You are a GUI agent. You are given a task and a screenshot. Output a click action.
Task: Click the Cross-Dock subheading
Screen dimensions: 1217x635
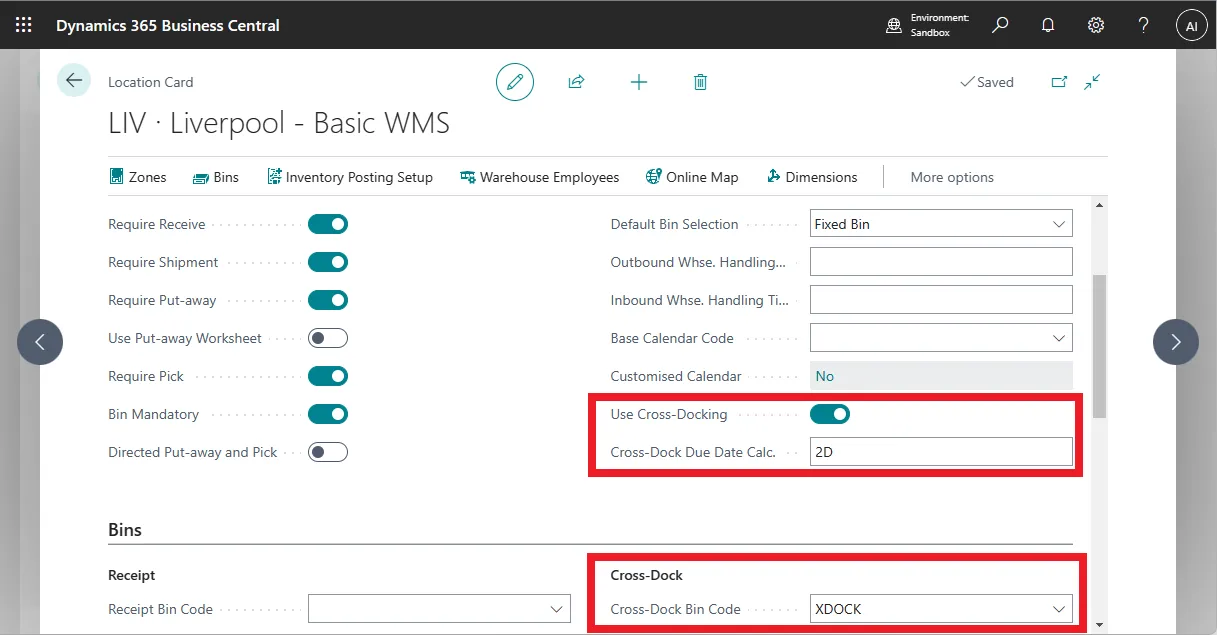click(x=647, y=576)
